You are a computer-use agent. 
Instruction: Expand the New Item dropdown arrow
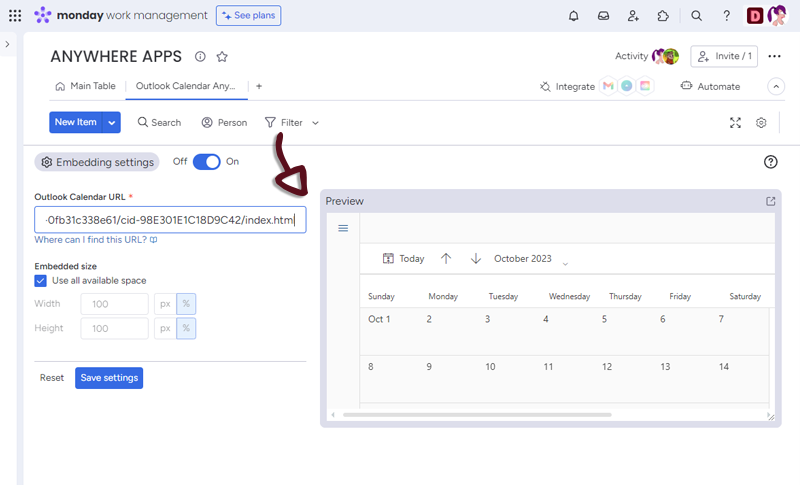(112, 122)
